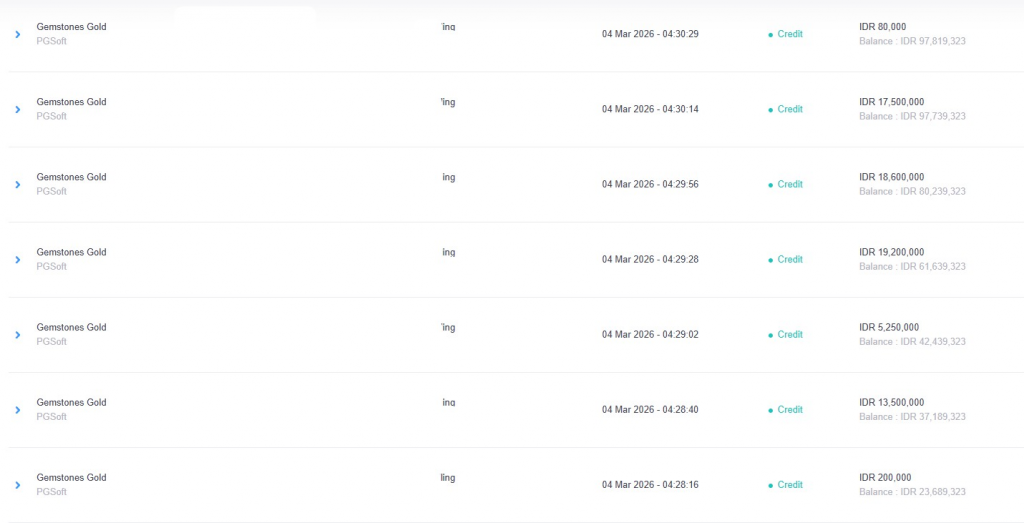This screenshot has width=1024, height=523.
Task: Open the chevron for the 04:29:28 transaction
Action: pos(17,259)
